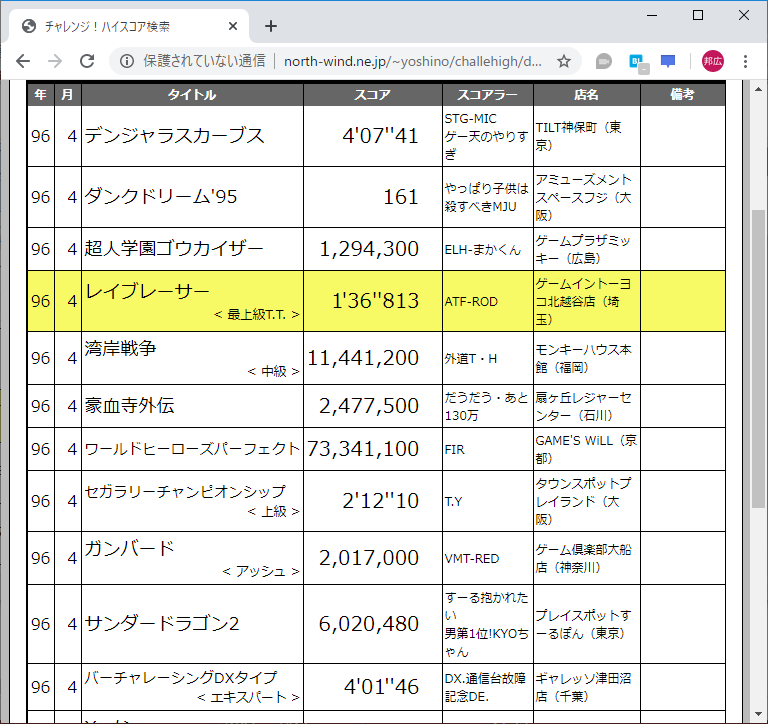Click score 1'36"813
The height and width of the screenshot is (724, 768).
[x=376, y=301]
